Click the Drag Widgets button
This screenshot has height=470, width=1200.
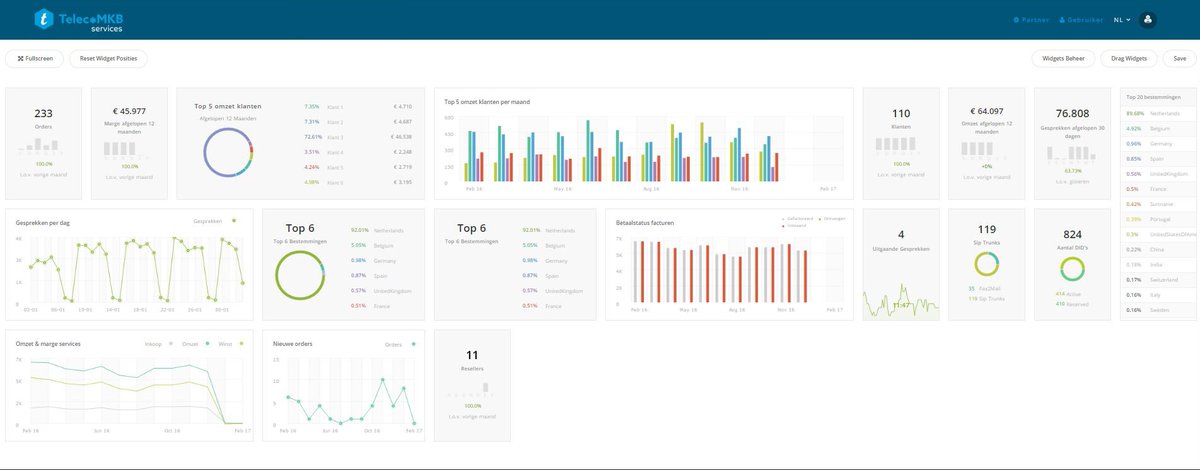pyautogui.click(x=1130, y=59)
